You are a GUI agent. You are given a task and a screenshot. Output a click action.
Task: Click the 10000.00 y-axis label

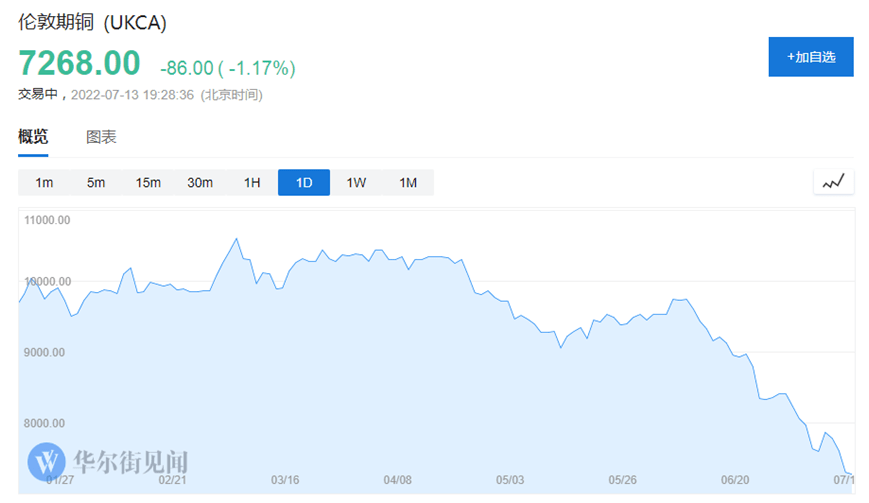click(45, 282)
